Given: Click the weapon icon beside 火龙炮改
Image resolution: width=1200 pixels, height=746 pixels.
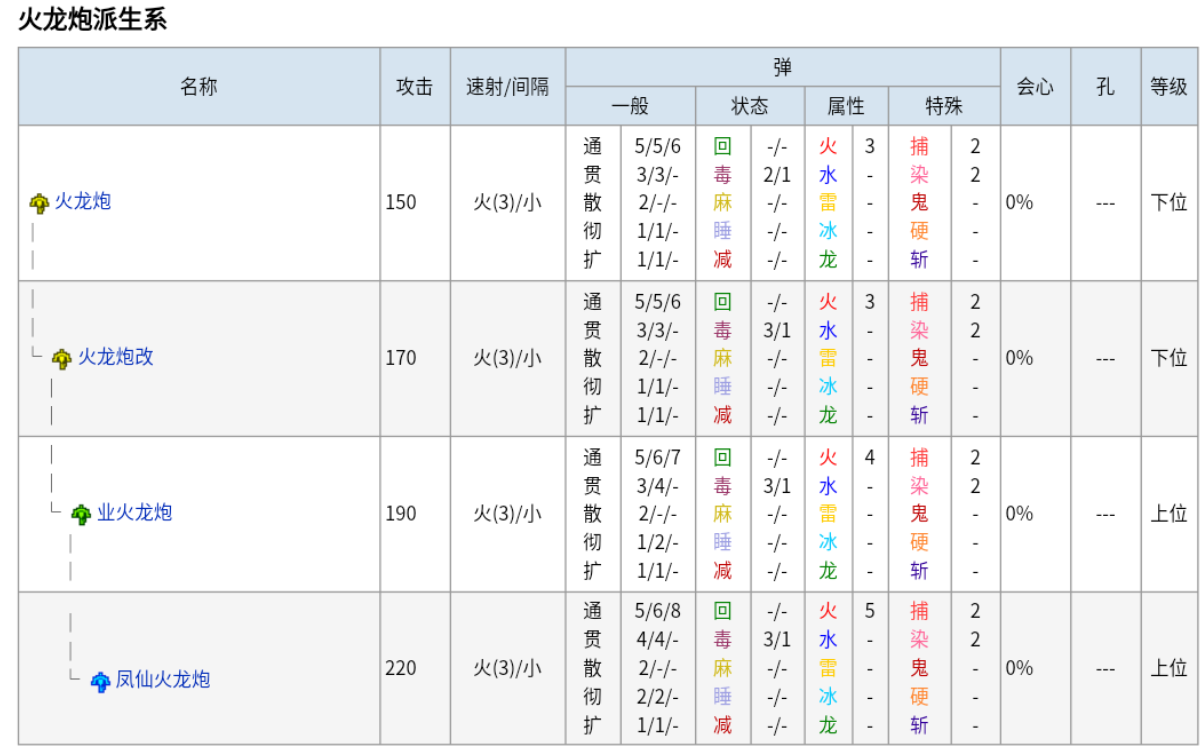Looking at the screenshot, I should tap(62, 358).
